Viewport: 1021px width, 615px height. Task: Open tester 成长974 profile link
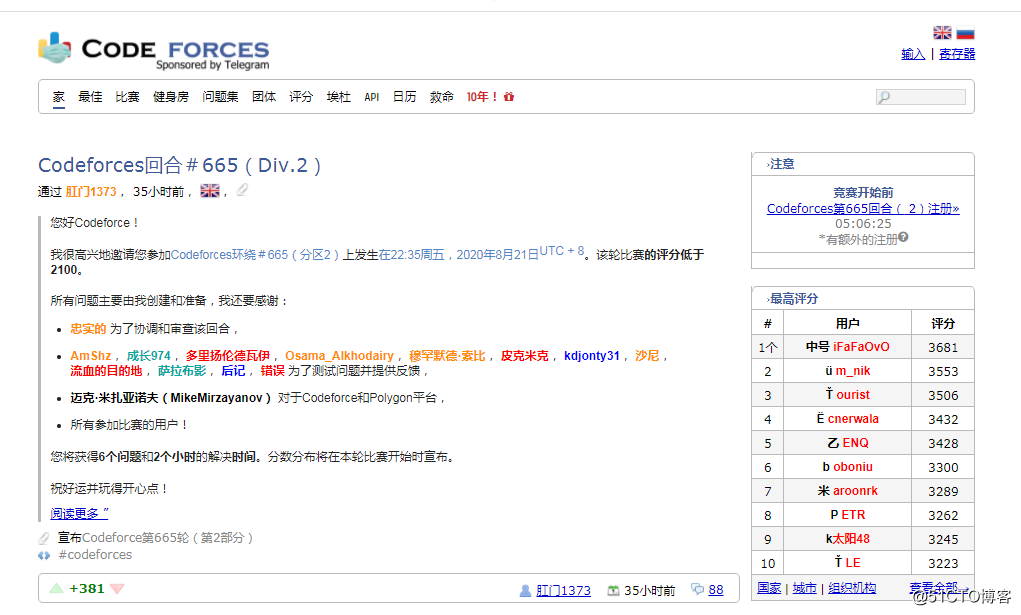coord(148,356)
